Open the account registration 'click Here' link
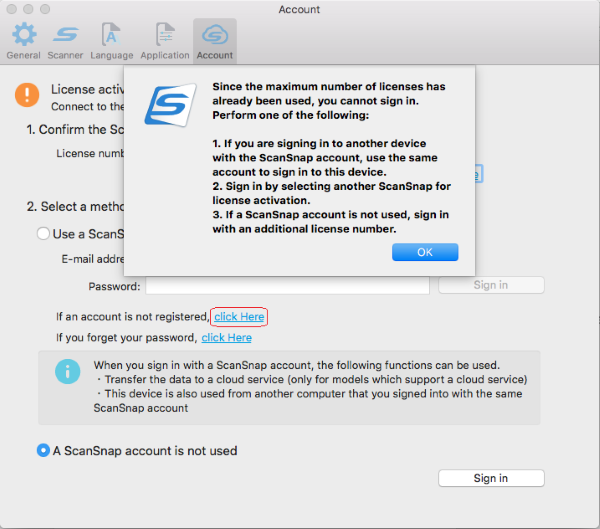Viewport: 600px width, 529px height. 239,317
